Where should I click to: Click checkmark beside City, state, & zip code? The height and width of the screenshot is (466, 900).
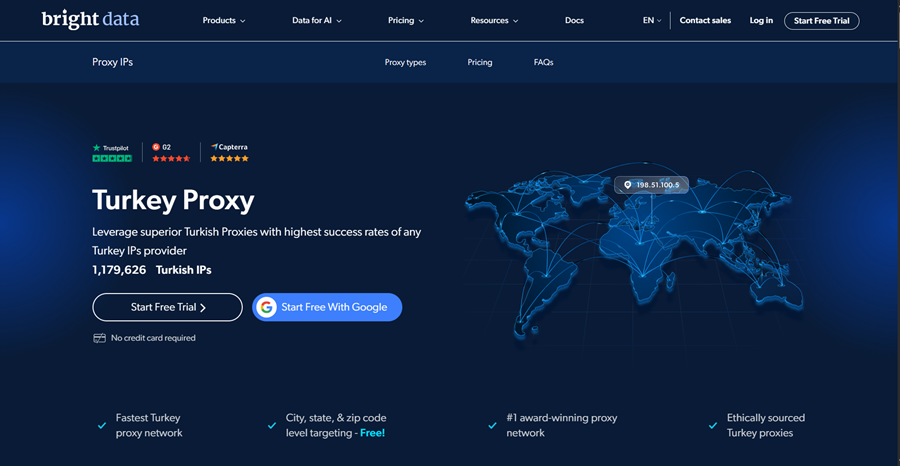tap(272, 426)
